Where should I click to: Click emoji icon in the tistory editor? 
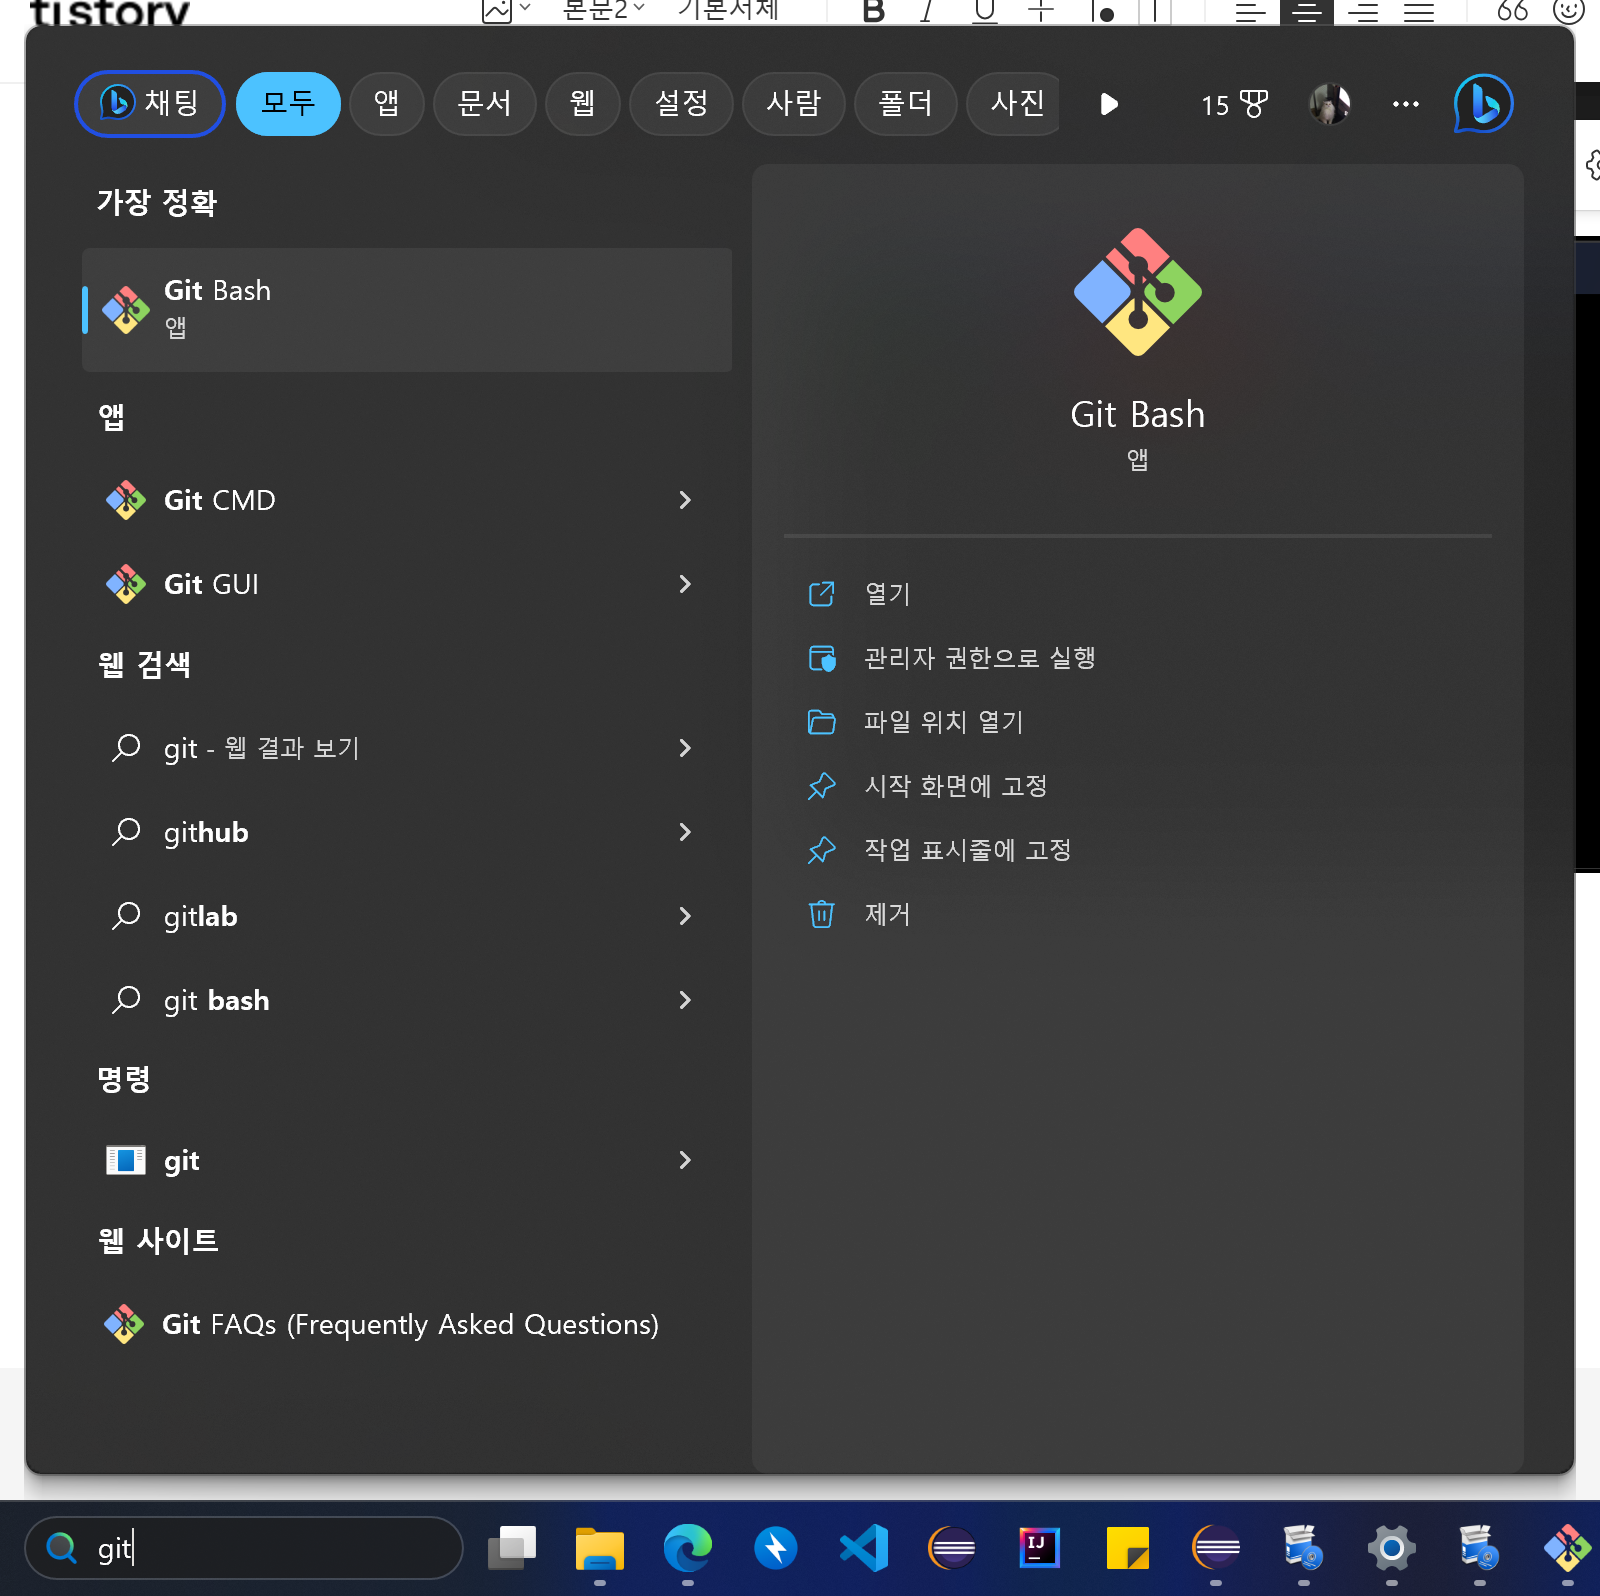click(x=1568, y=11)
